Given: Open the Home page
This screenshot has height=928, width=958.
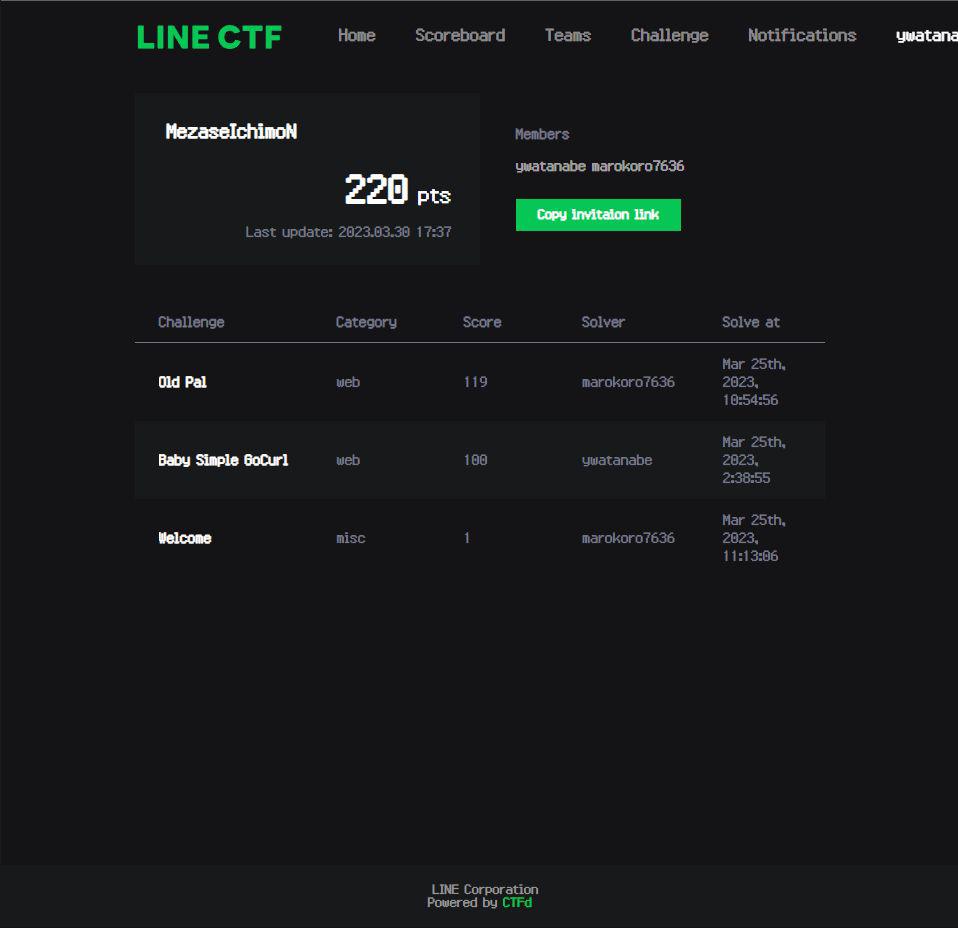Looking at the screenshot, I should pos(356,35).
